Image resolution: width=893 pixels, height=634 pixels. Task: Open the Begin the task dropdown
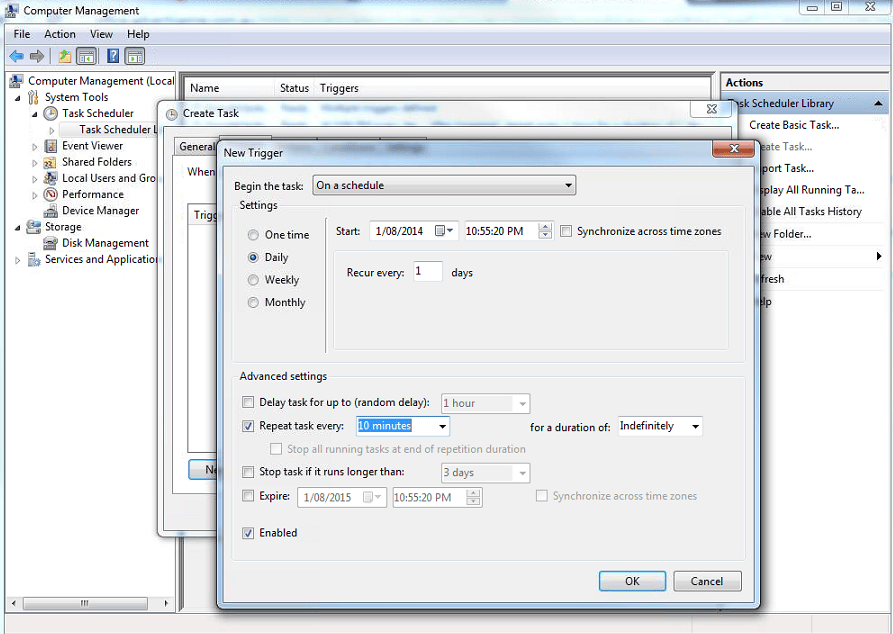point(568,185)
